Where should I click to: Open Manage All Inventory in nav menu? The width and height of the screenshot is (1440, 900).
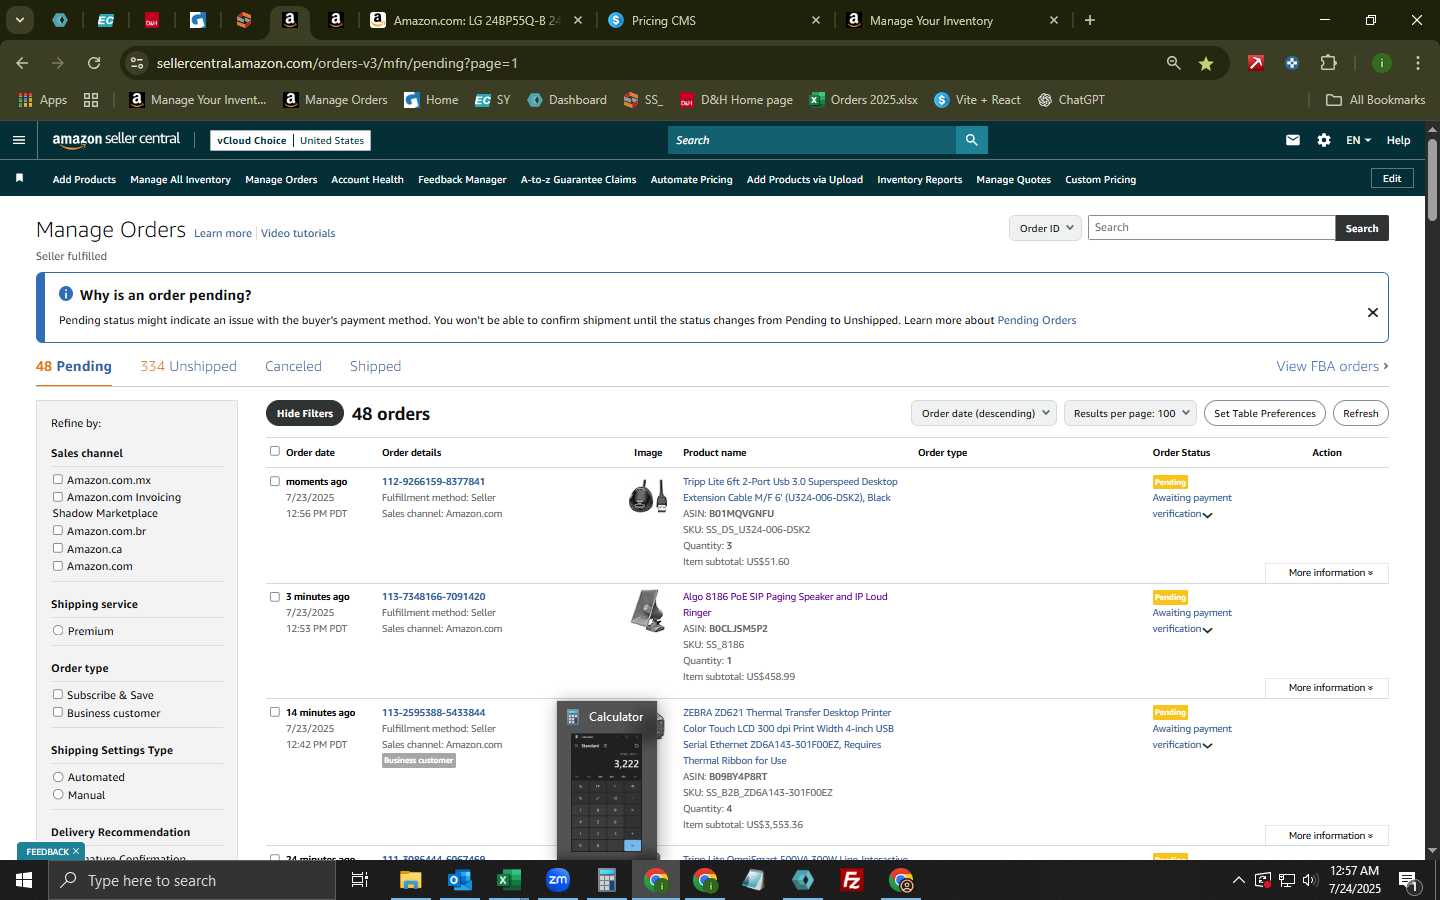180,180
